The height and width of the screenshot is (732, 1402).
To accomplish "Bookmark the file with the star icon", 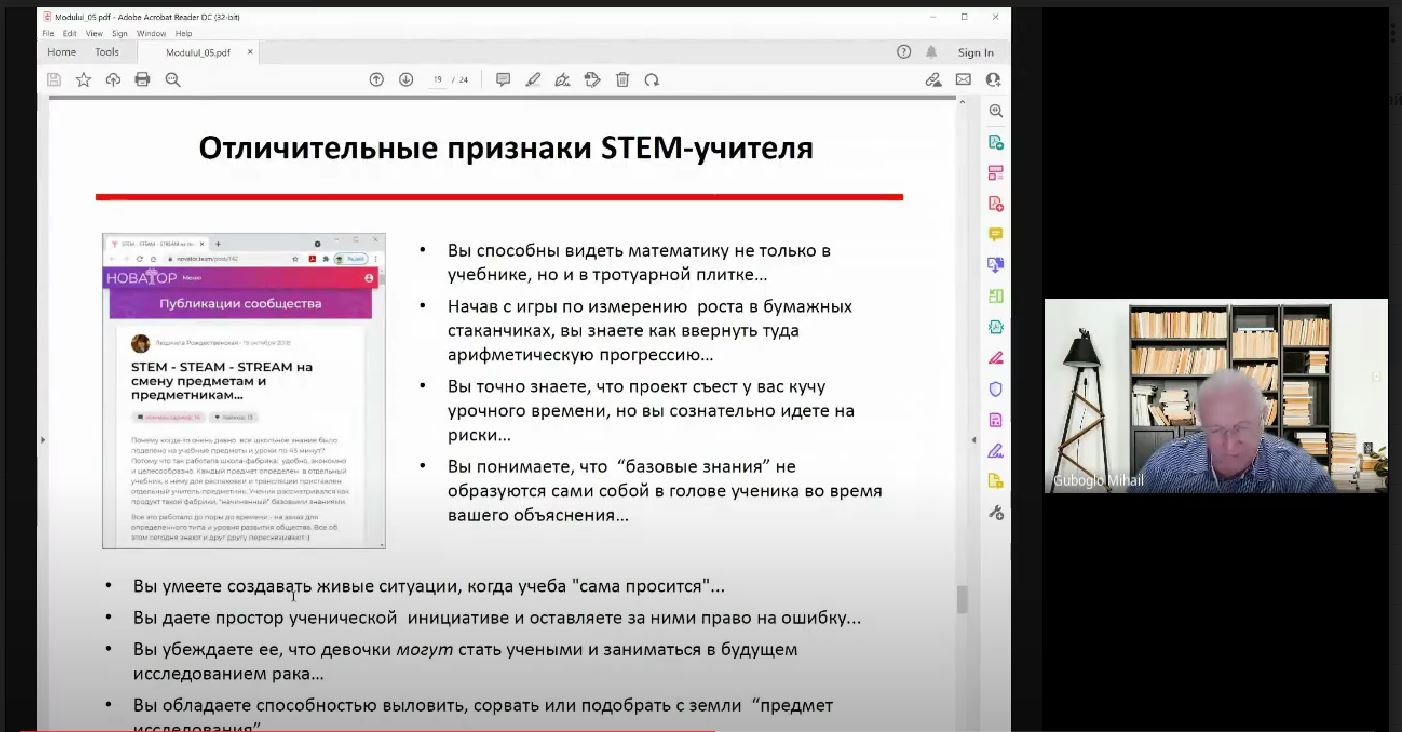I will tap(83, 80).
